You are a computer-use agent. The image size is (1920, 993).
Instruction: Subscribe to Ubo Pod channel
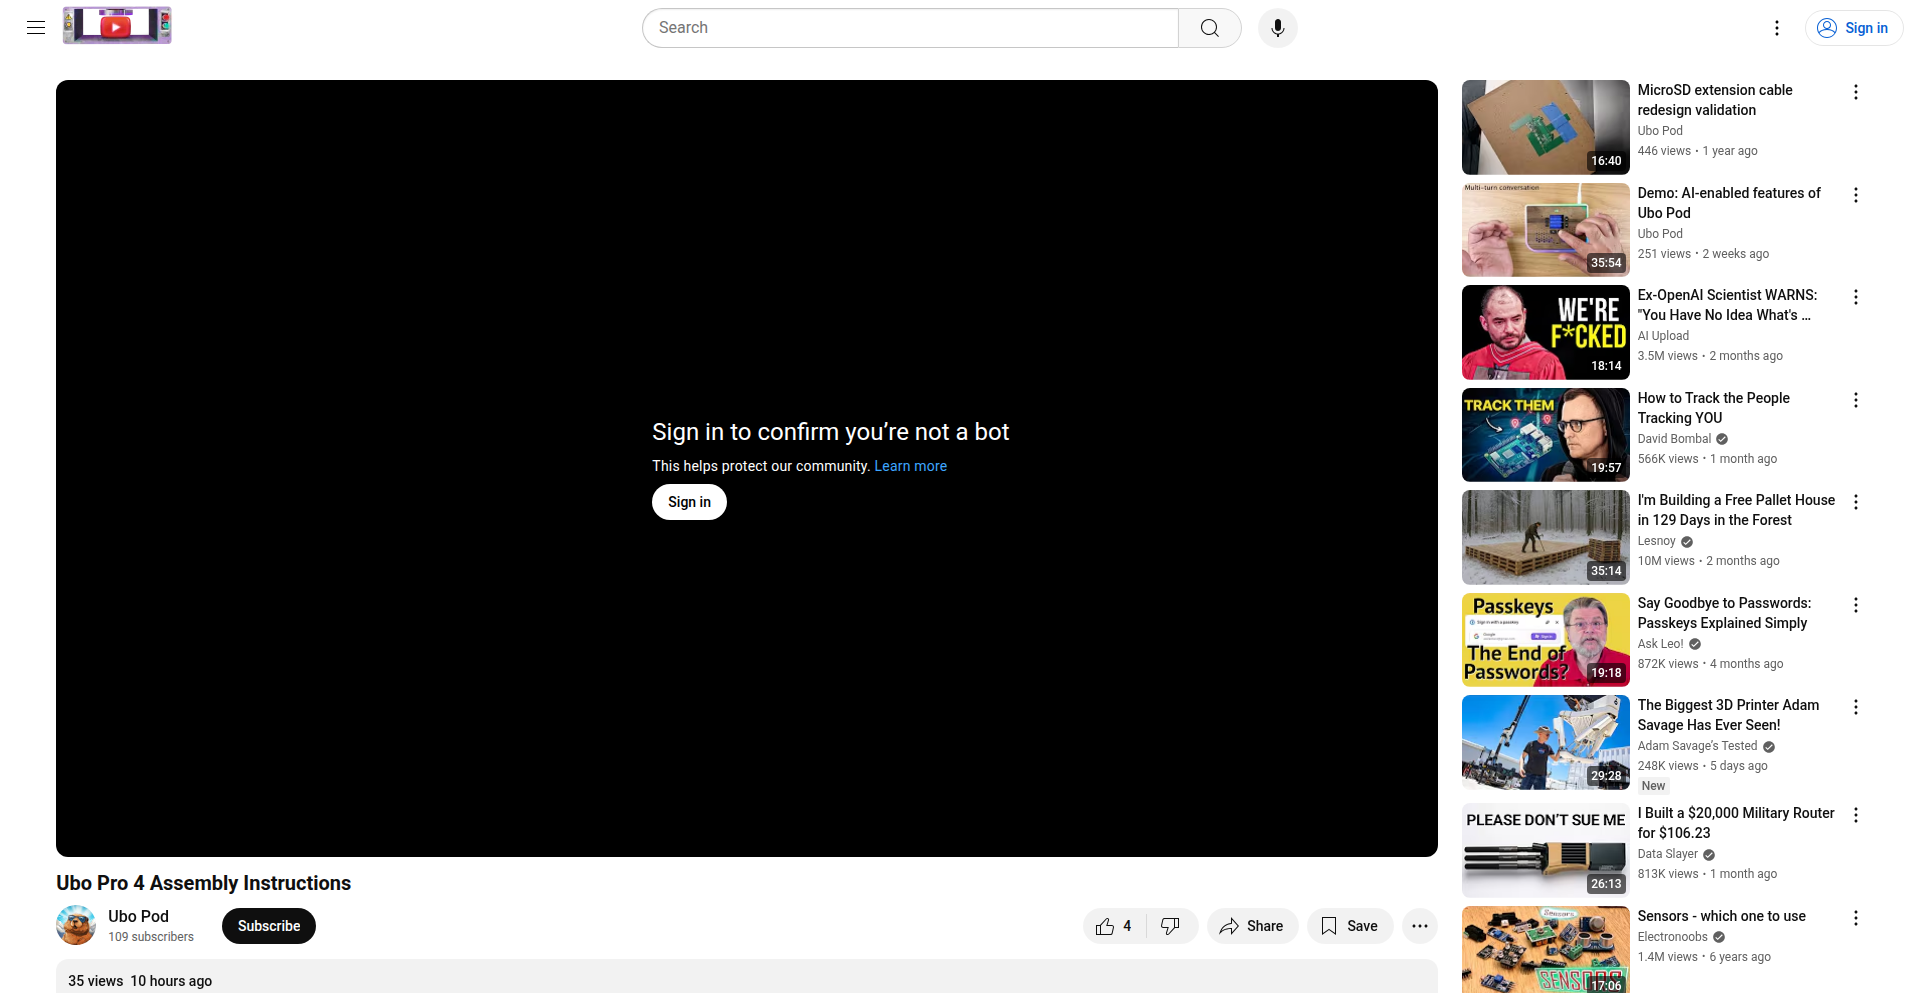269,926
